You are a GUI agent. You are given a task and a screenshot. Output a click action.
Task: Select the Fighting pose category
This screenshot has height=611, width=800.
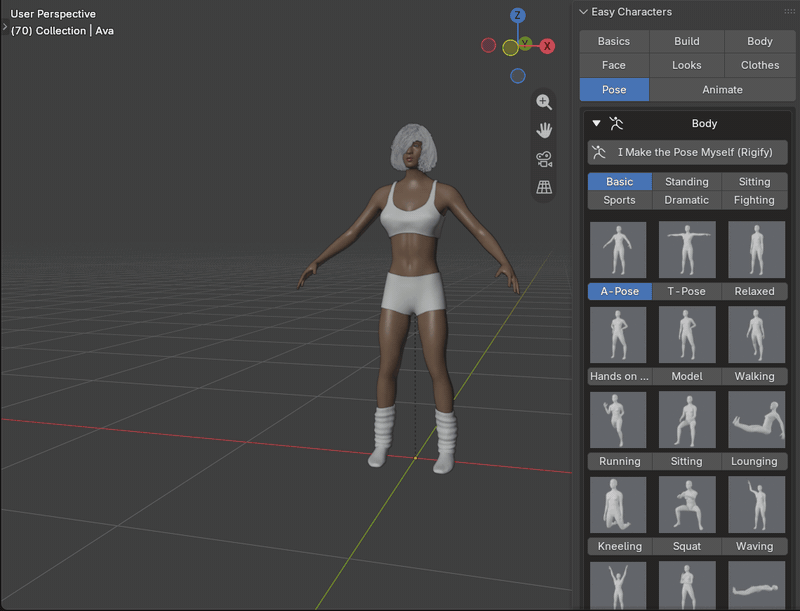755,200
